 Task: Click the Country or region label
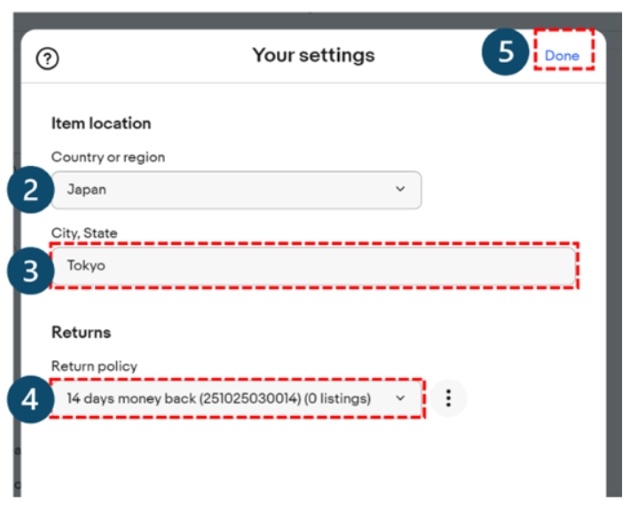pos(108,157)
